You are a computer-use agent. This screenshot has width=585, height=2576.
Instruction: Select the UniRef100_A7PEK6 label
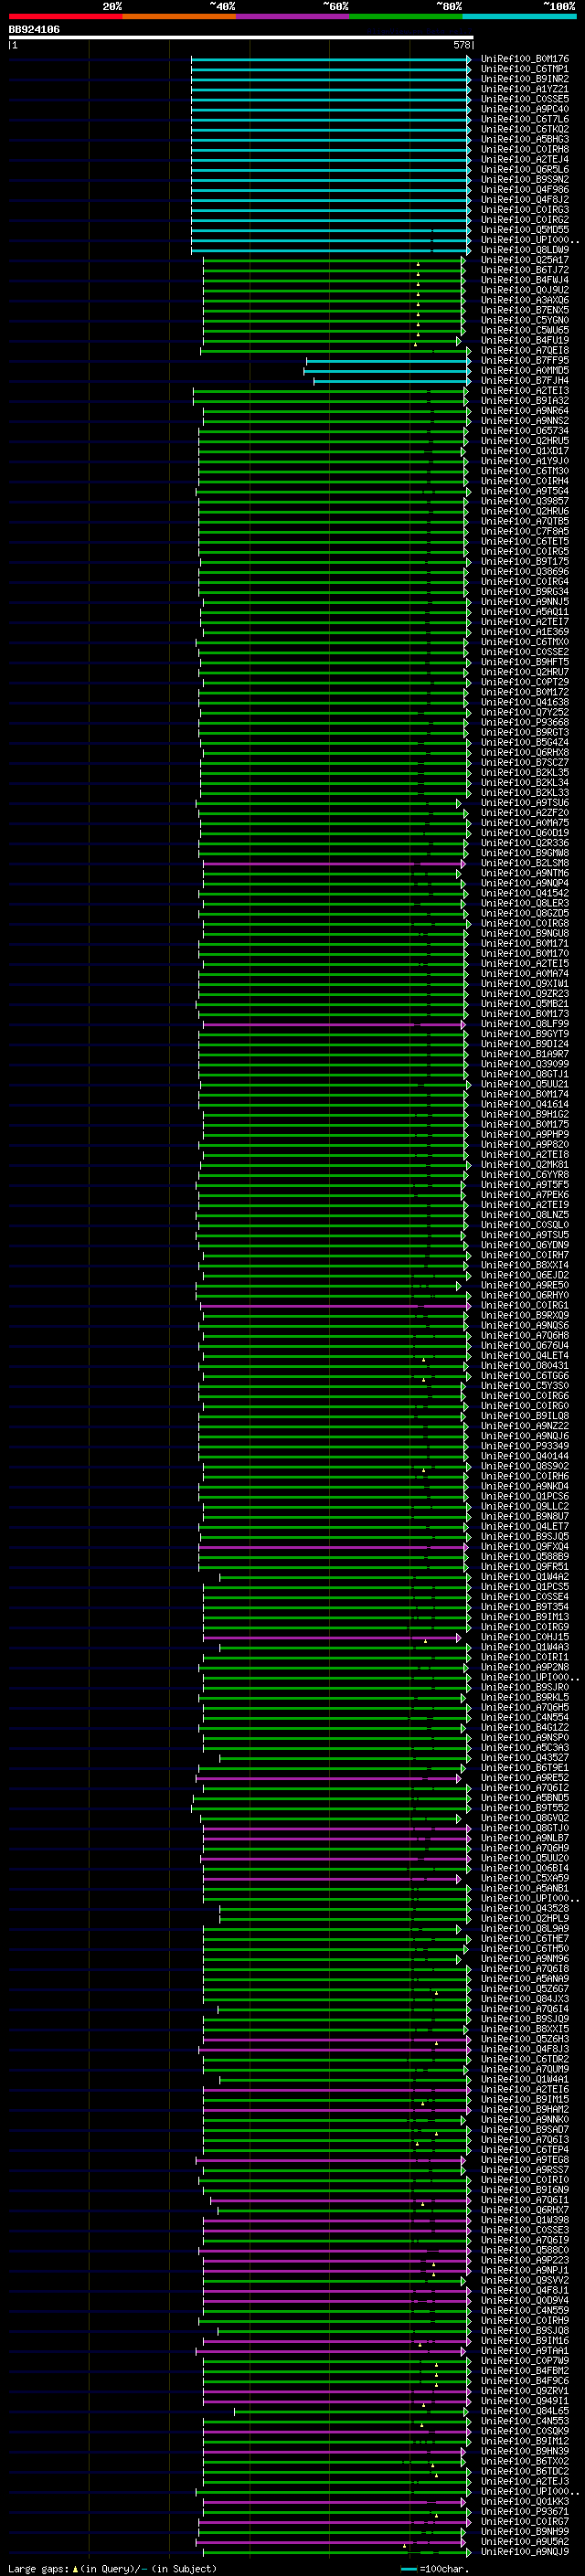[524, 1195]
